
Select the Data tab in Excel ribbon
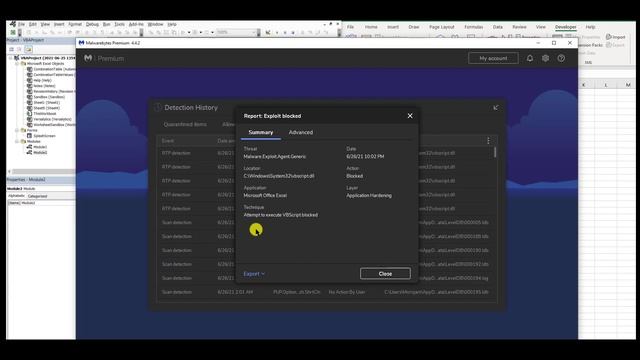click(x=498, y=27)
